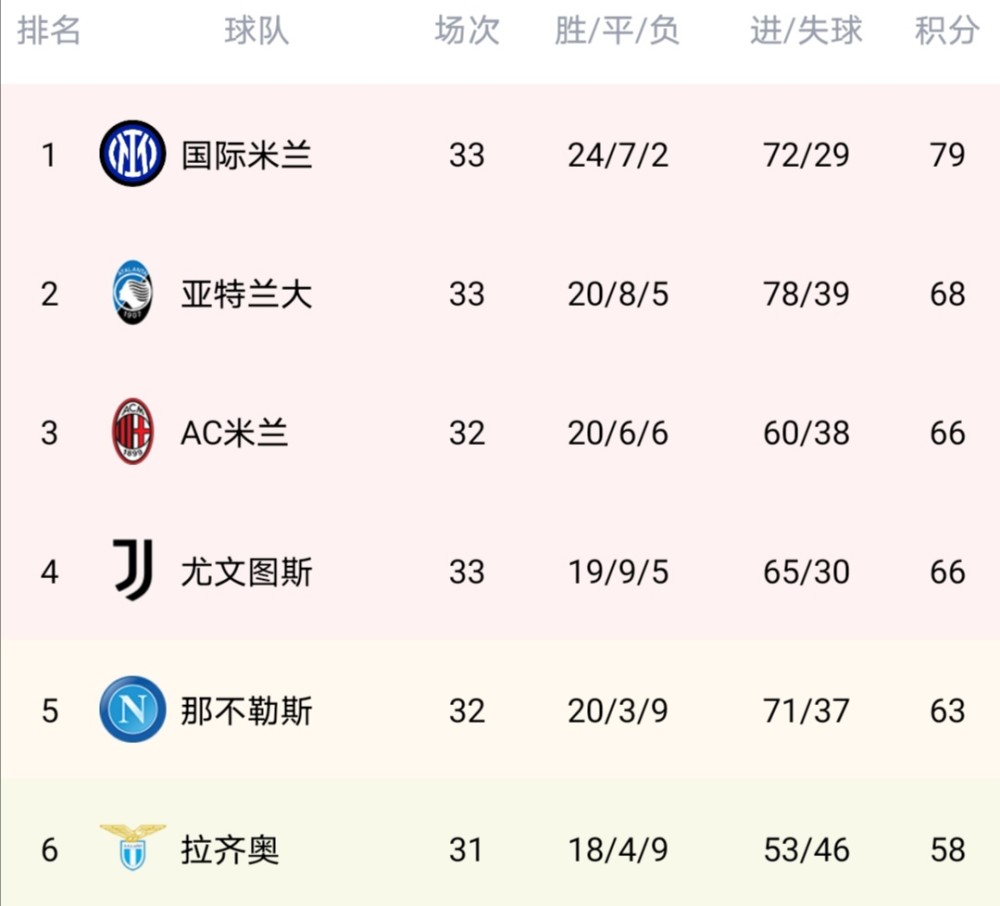Click the AC Milan club crest
Screen dimensions: 1000x906
pyautogui.click(x=133, y=432)
